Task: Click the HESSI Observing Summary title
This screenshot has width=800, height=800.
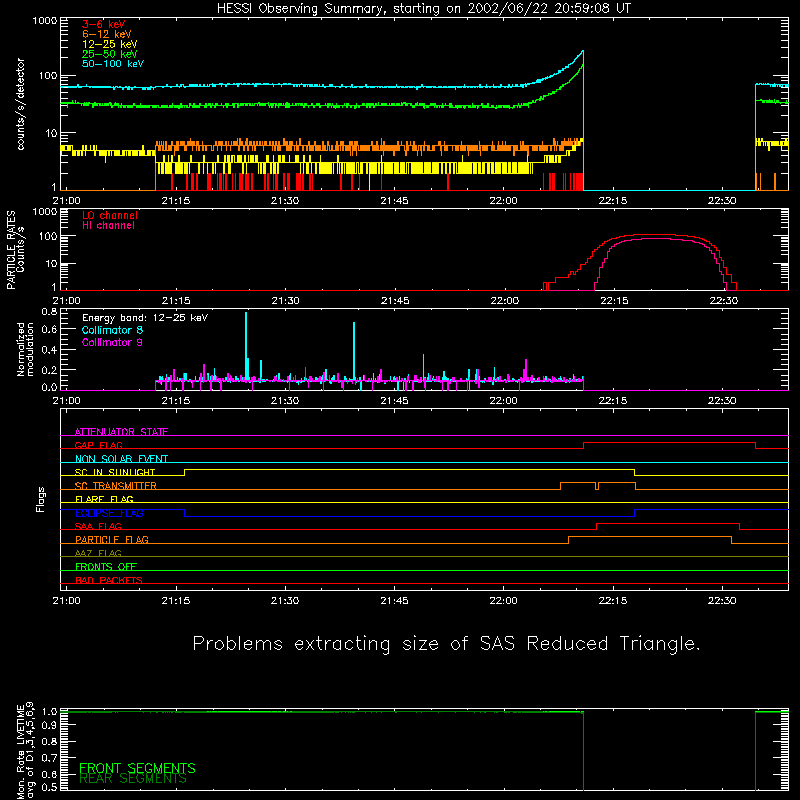Action: (424, 9)
